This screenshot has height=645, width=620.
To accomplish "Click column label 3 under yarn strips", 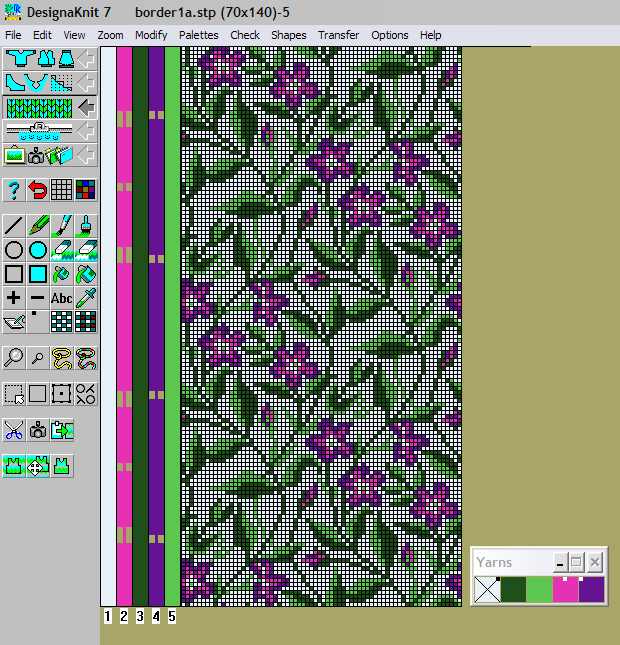I will point(140,616).
